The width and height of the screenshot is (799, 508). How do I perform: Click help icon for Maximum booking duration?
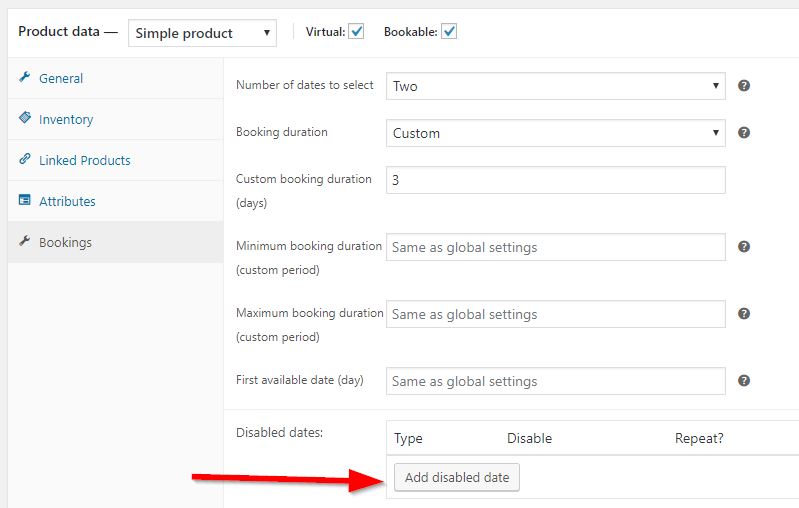point(744,314)
